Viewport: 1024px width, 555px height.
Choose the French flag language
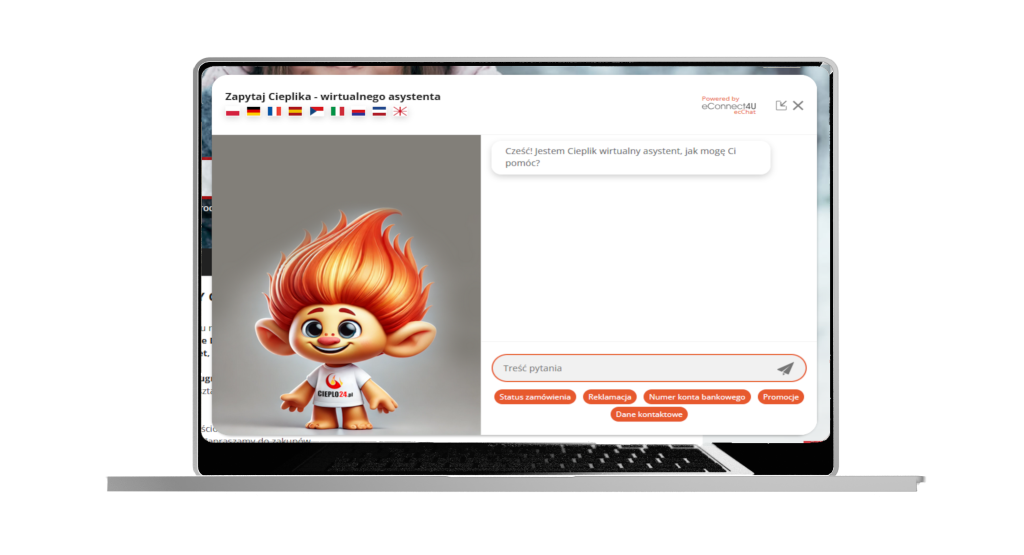(274, 112)
